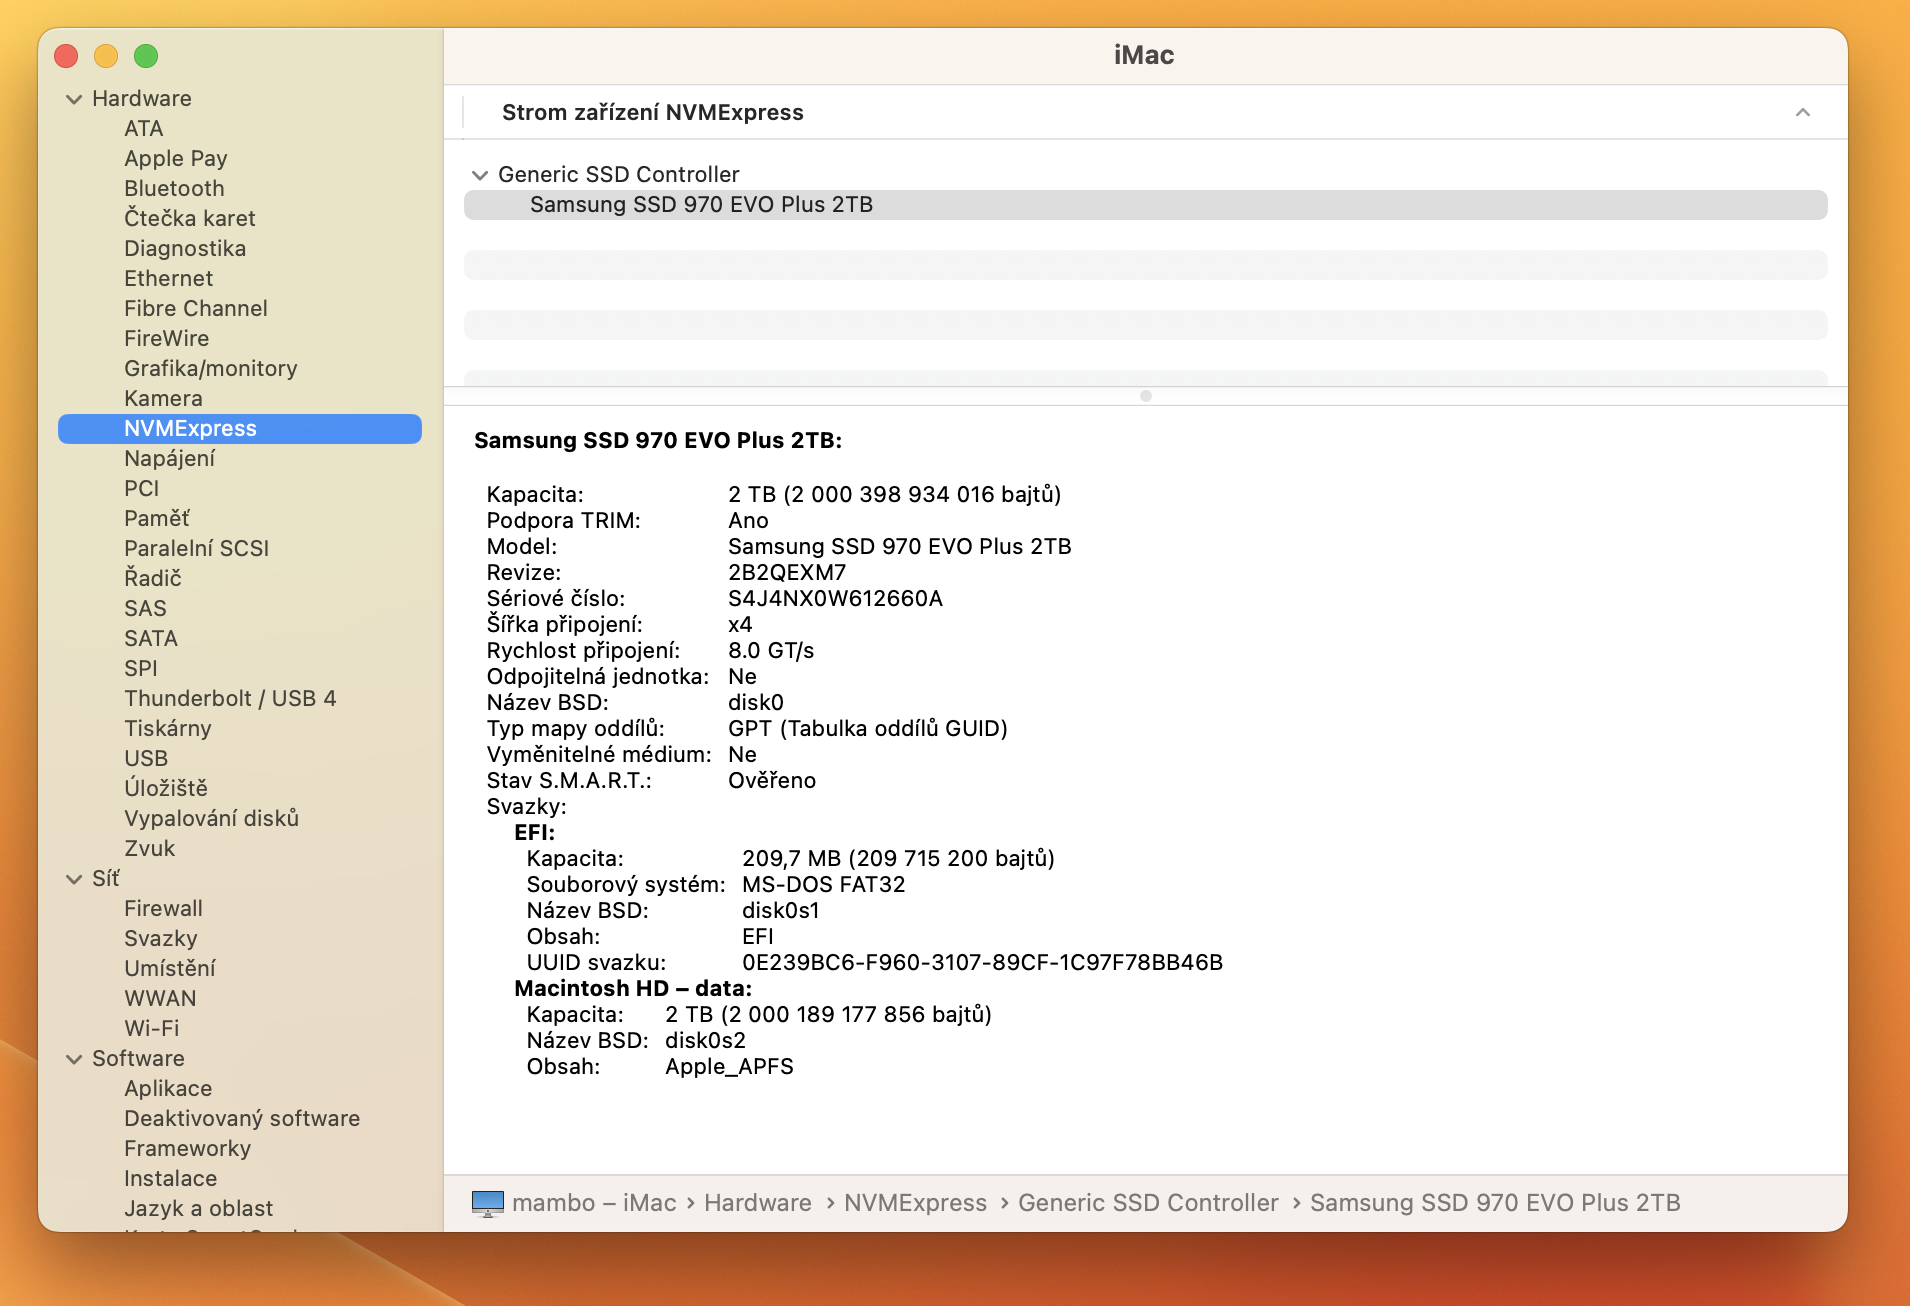Select Firewall under Síť
This screenshot has height=1306, width=1910.
click(163, 909)
